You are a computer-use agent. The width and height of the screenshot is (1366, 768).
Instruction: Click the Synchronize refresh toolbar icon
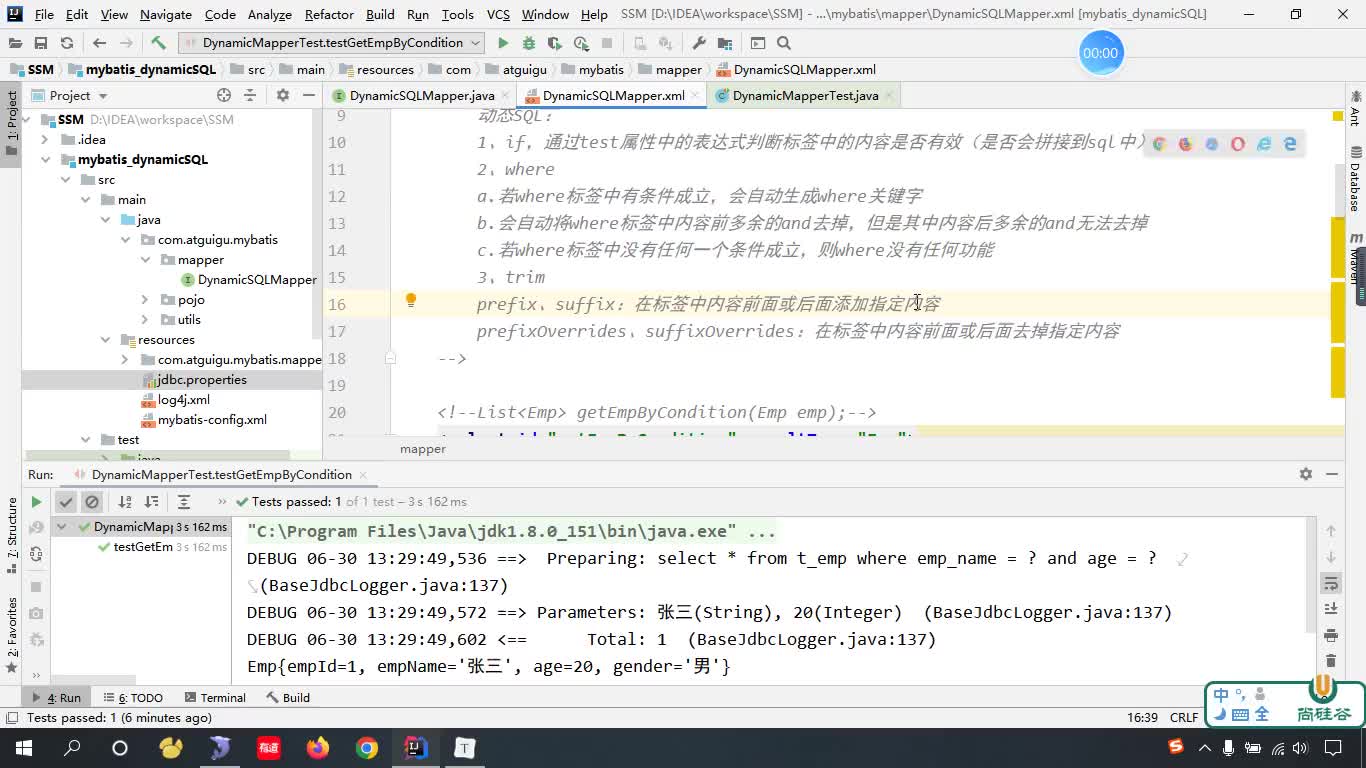coord(66,43)
